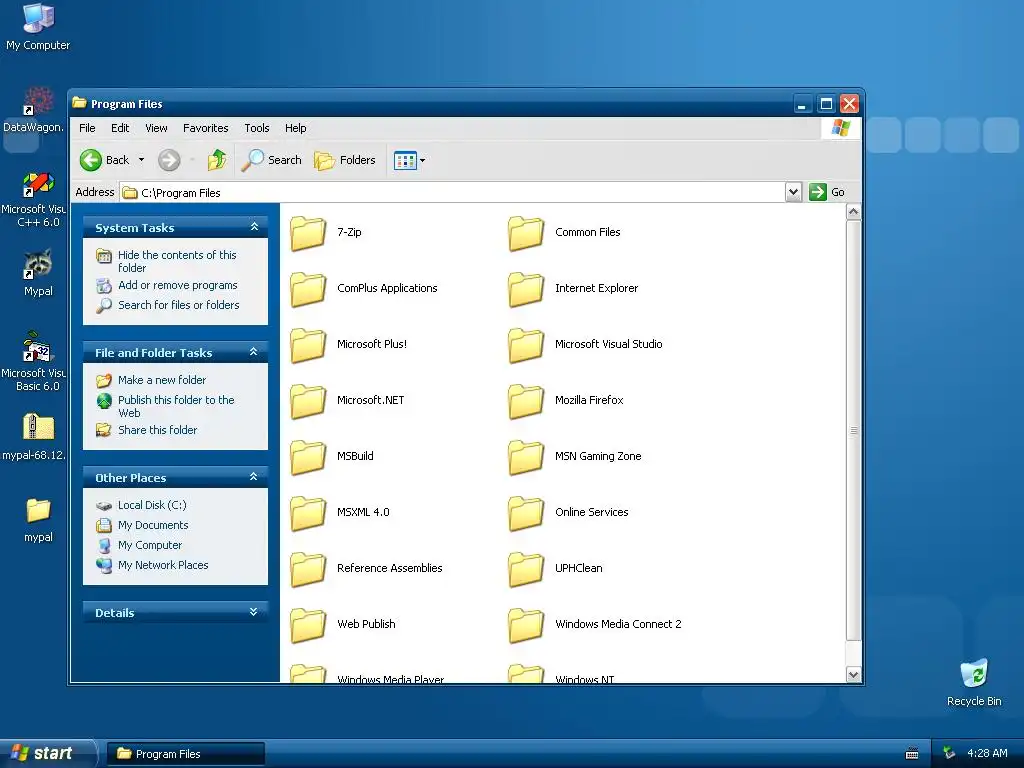
Task: Select the ComPlus Applications folder icon
Action: 308,289
